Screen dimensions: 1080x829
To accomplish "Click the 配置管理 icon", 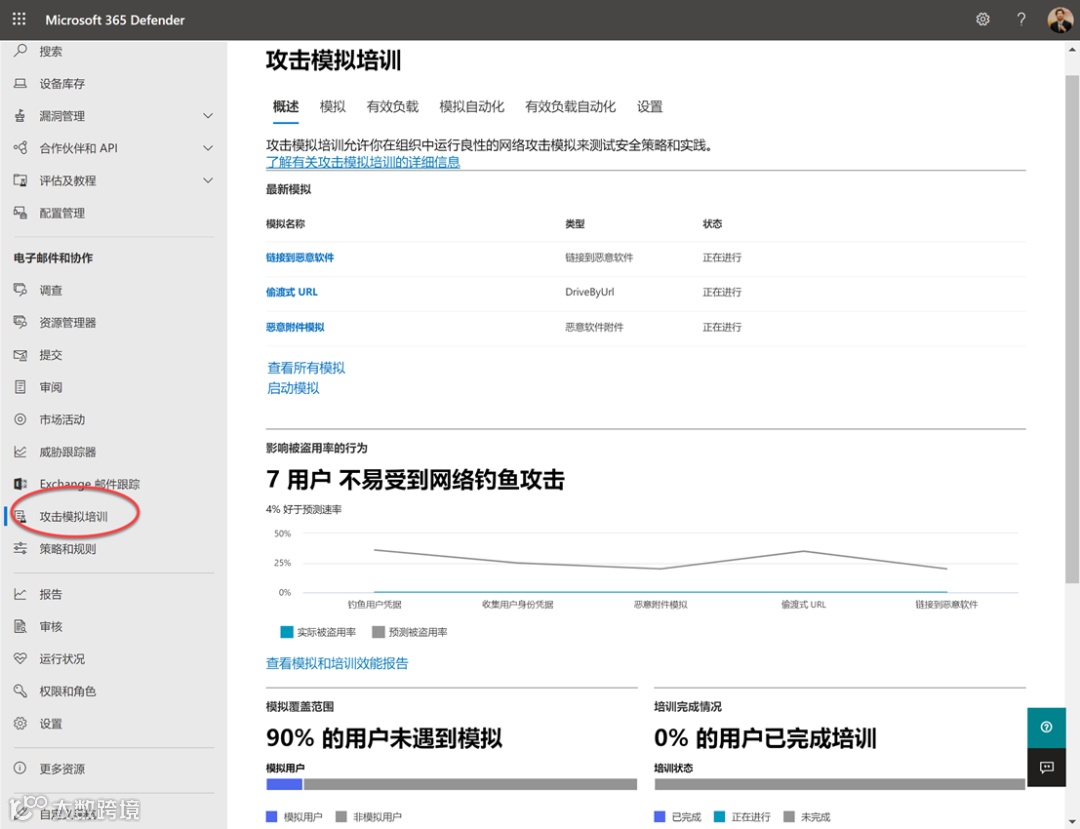I will (x=21, y=213).
